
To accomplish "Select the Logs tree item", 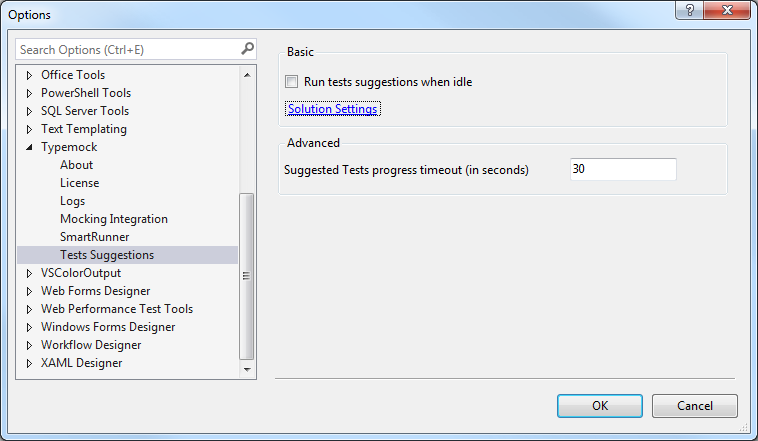I will point(72,201).
